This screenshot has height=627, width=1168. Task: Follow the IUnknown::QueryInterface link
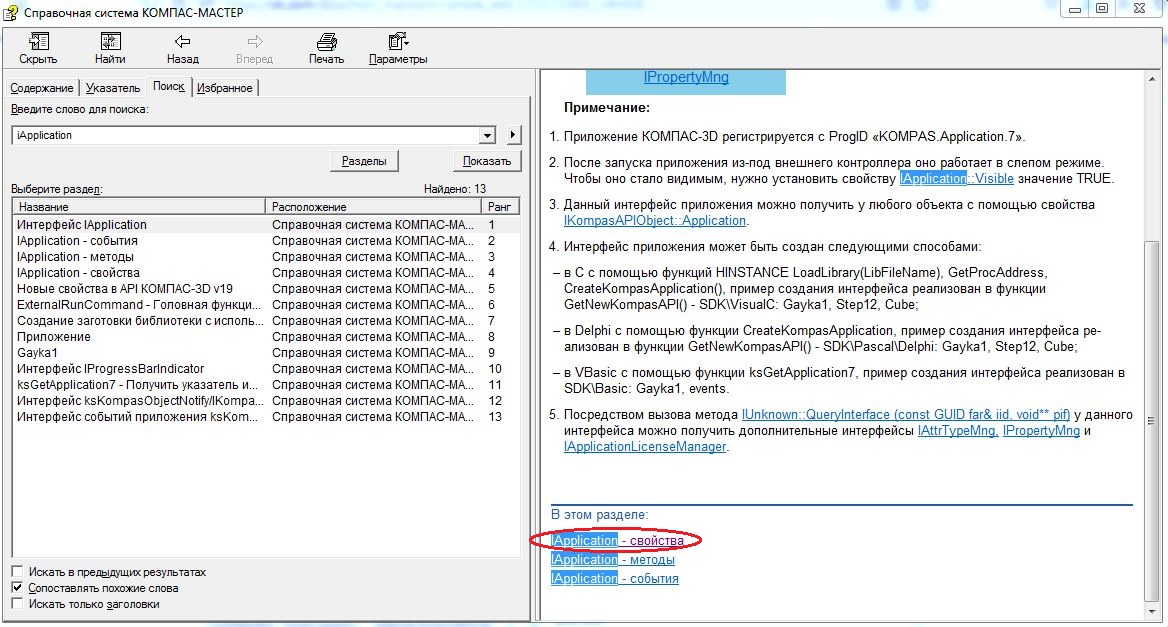pos(906,415)
